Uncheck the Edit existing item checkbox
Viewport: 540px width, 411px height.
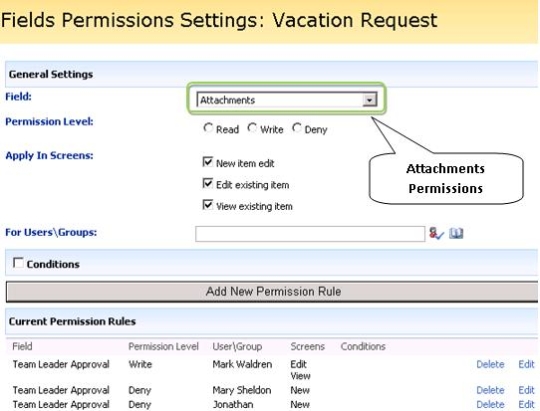[x=208, y=183]
